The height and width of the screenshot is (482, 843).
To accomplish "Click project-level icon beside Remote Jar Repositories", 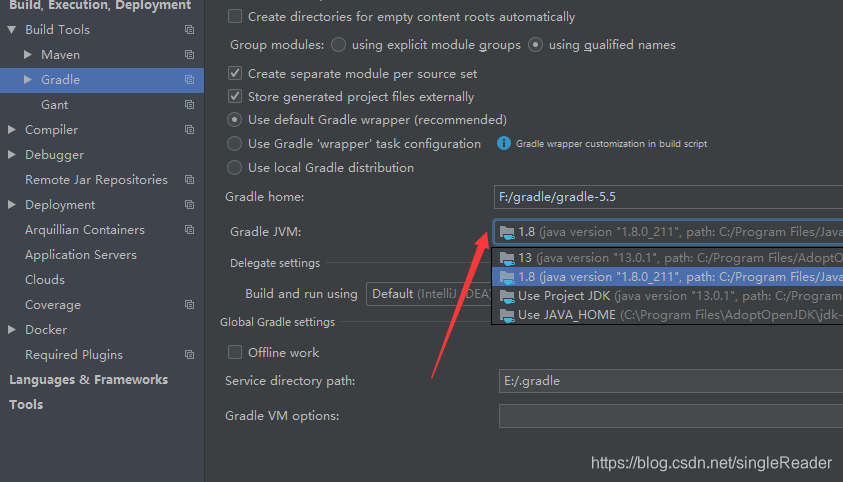I will (189, 179).
